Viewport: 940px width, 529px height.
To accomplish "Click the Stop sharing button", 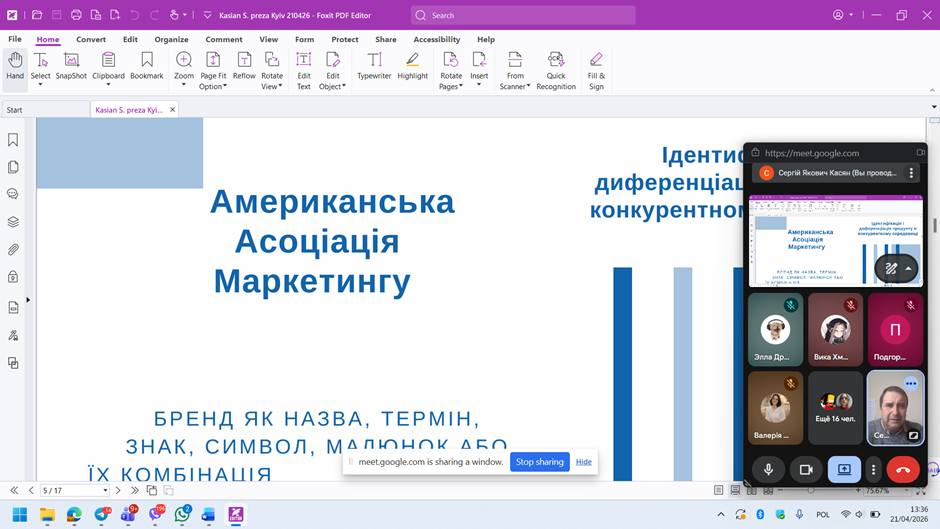I will (x=540, y=462).
